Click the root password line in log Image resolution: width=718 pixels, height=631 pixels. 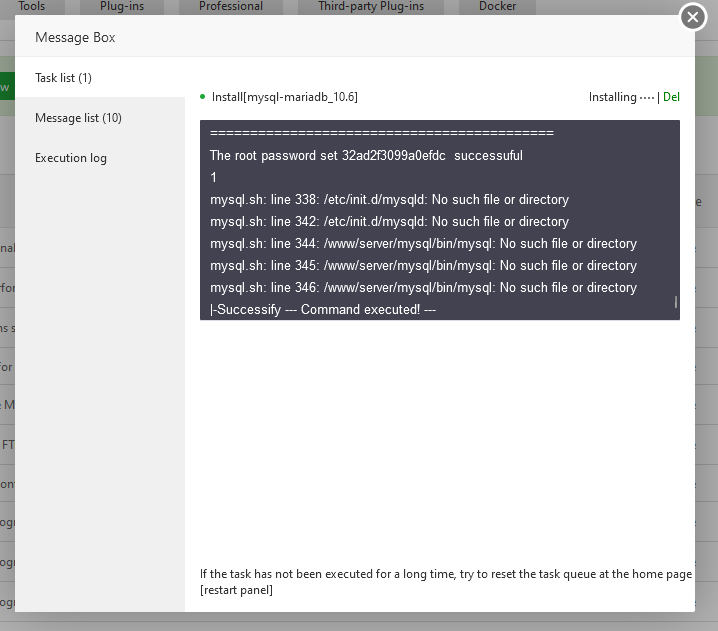pos(366,156)
